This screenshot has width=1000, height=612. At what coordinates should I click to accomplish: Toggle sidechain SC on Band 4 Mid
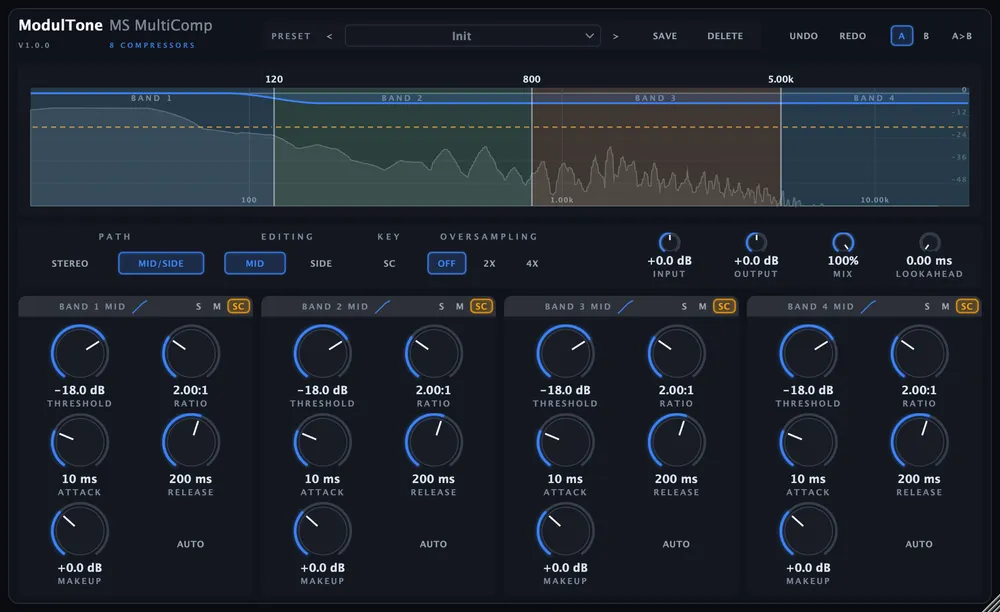point(967,307)
